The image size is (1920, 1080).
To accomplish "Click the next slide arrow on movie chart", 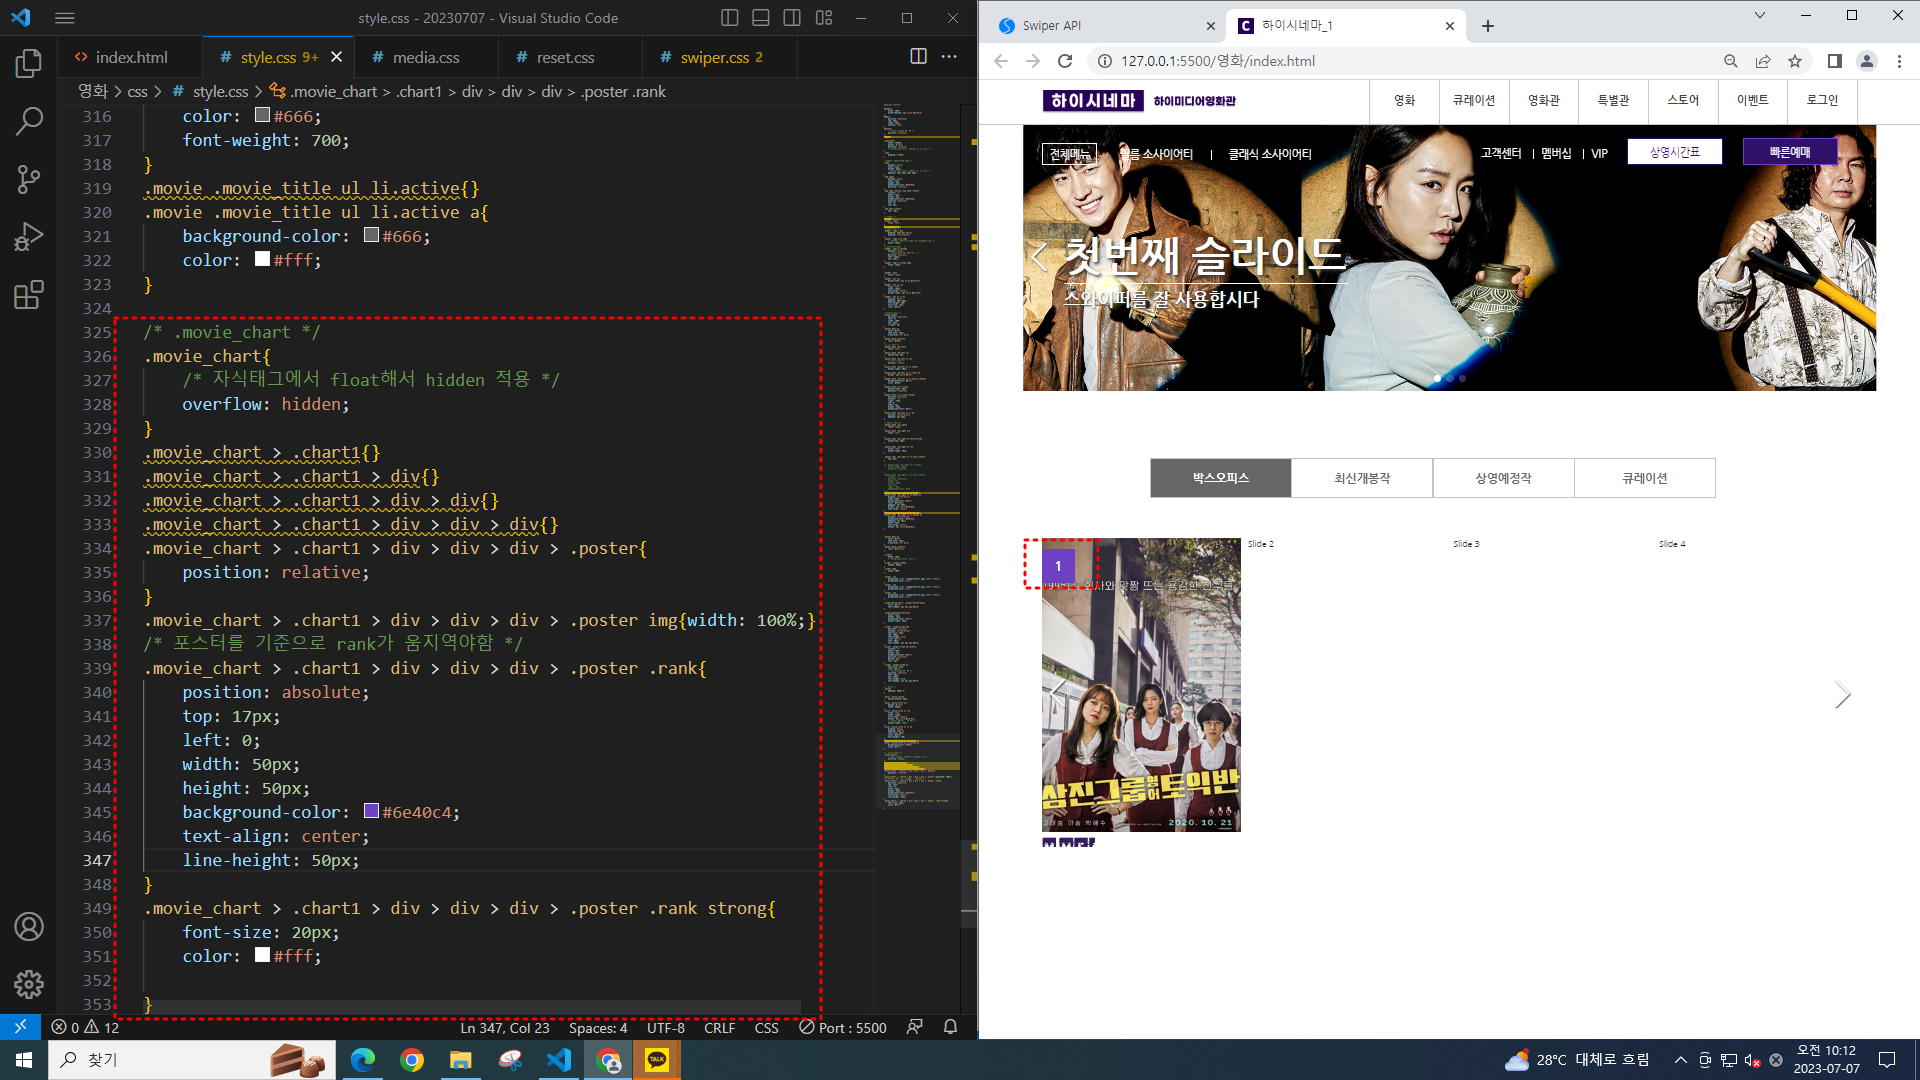I will (1842, 695).
